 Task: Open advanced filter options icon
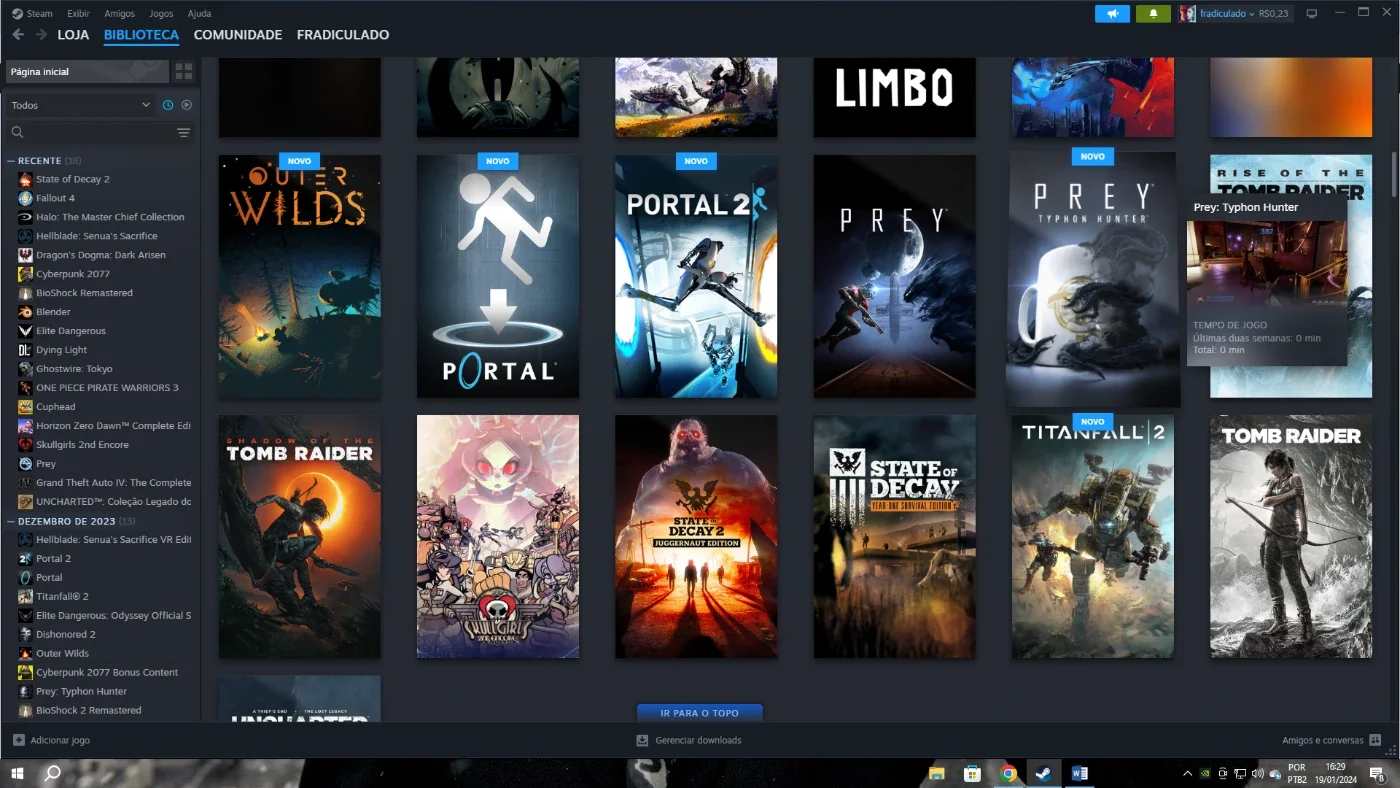pos(184,132)
